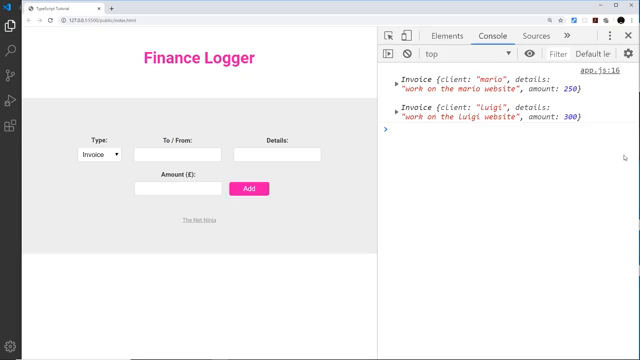Open VS Code Search in sidebar
This screenshot has width=640, height=360.
[10, 51]
